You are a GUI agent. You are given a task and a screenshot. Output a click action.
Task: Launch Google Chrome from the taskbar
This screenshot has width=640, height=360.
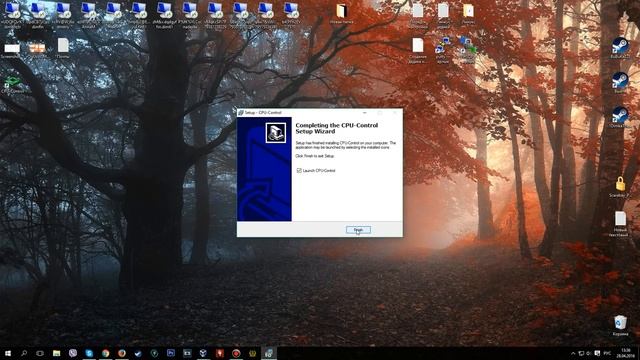coord(105,353)
